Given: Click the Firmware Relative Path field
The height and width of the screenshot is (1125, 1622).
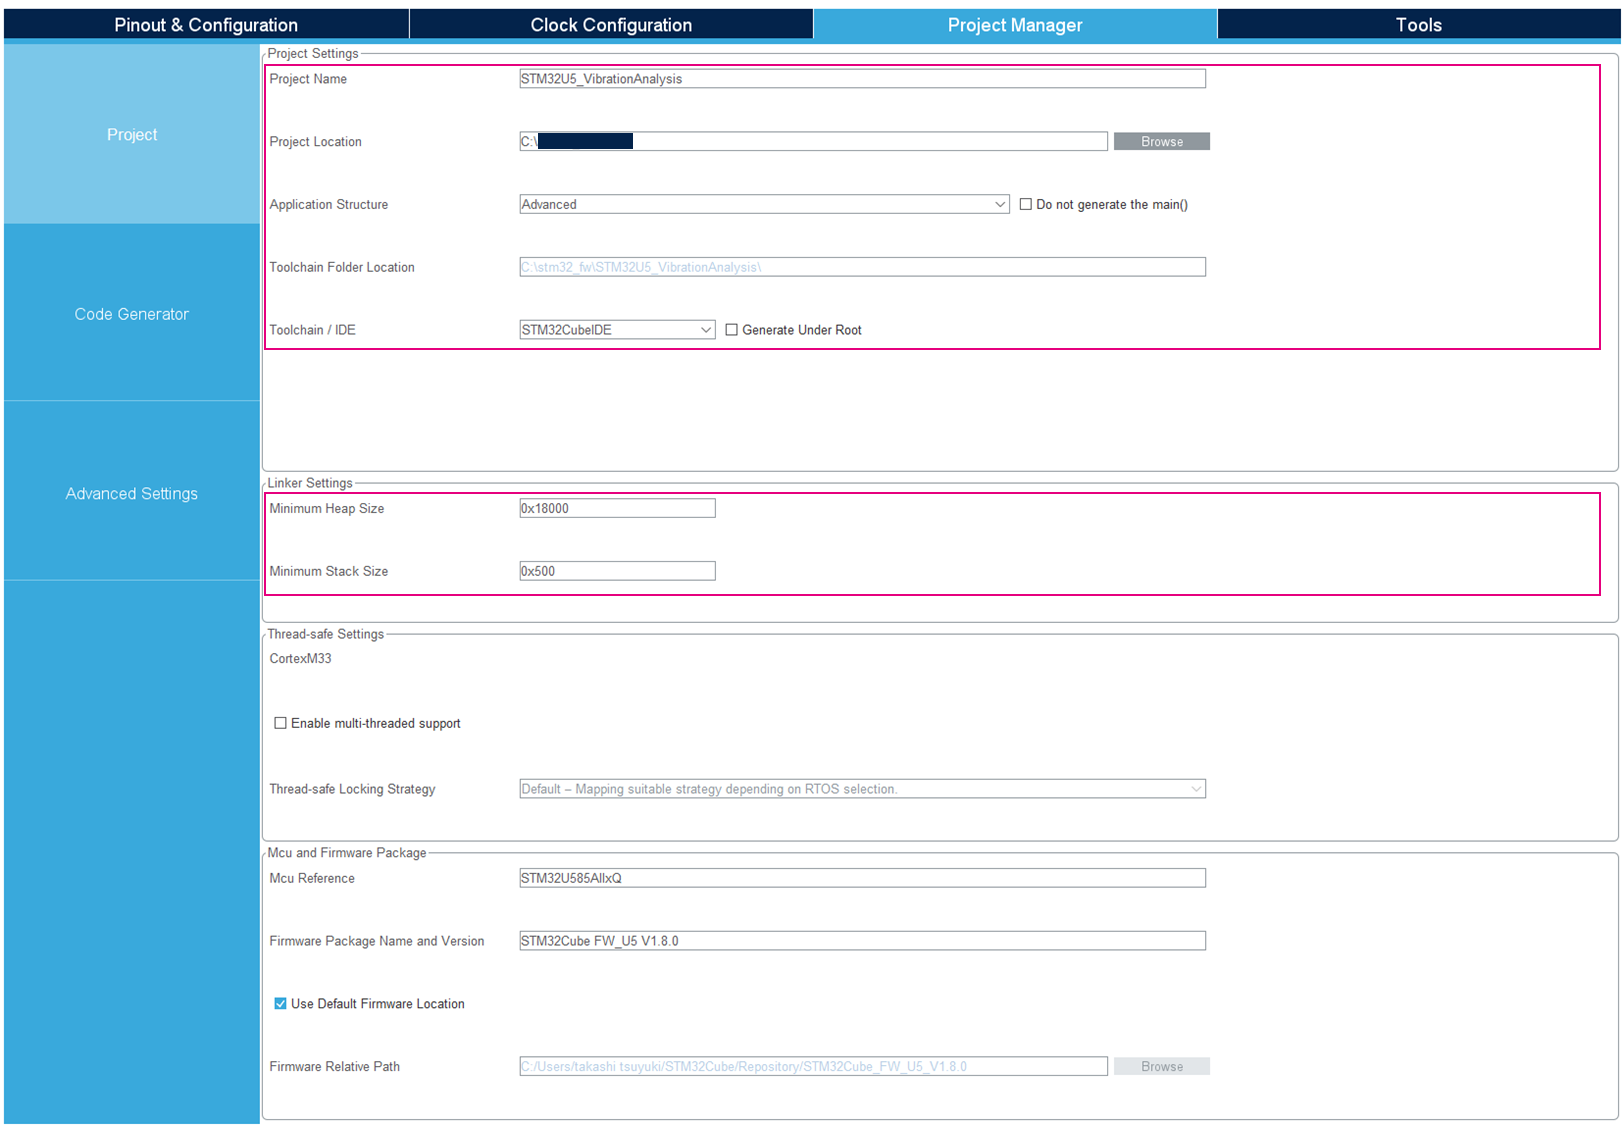Looking at the screenshot, I should (813, 1066).
